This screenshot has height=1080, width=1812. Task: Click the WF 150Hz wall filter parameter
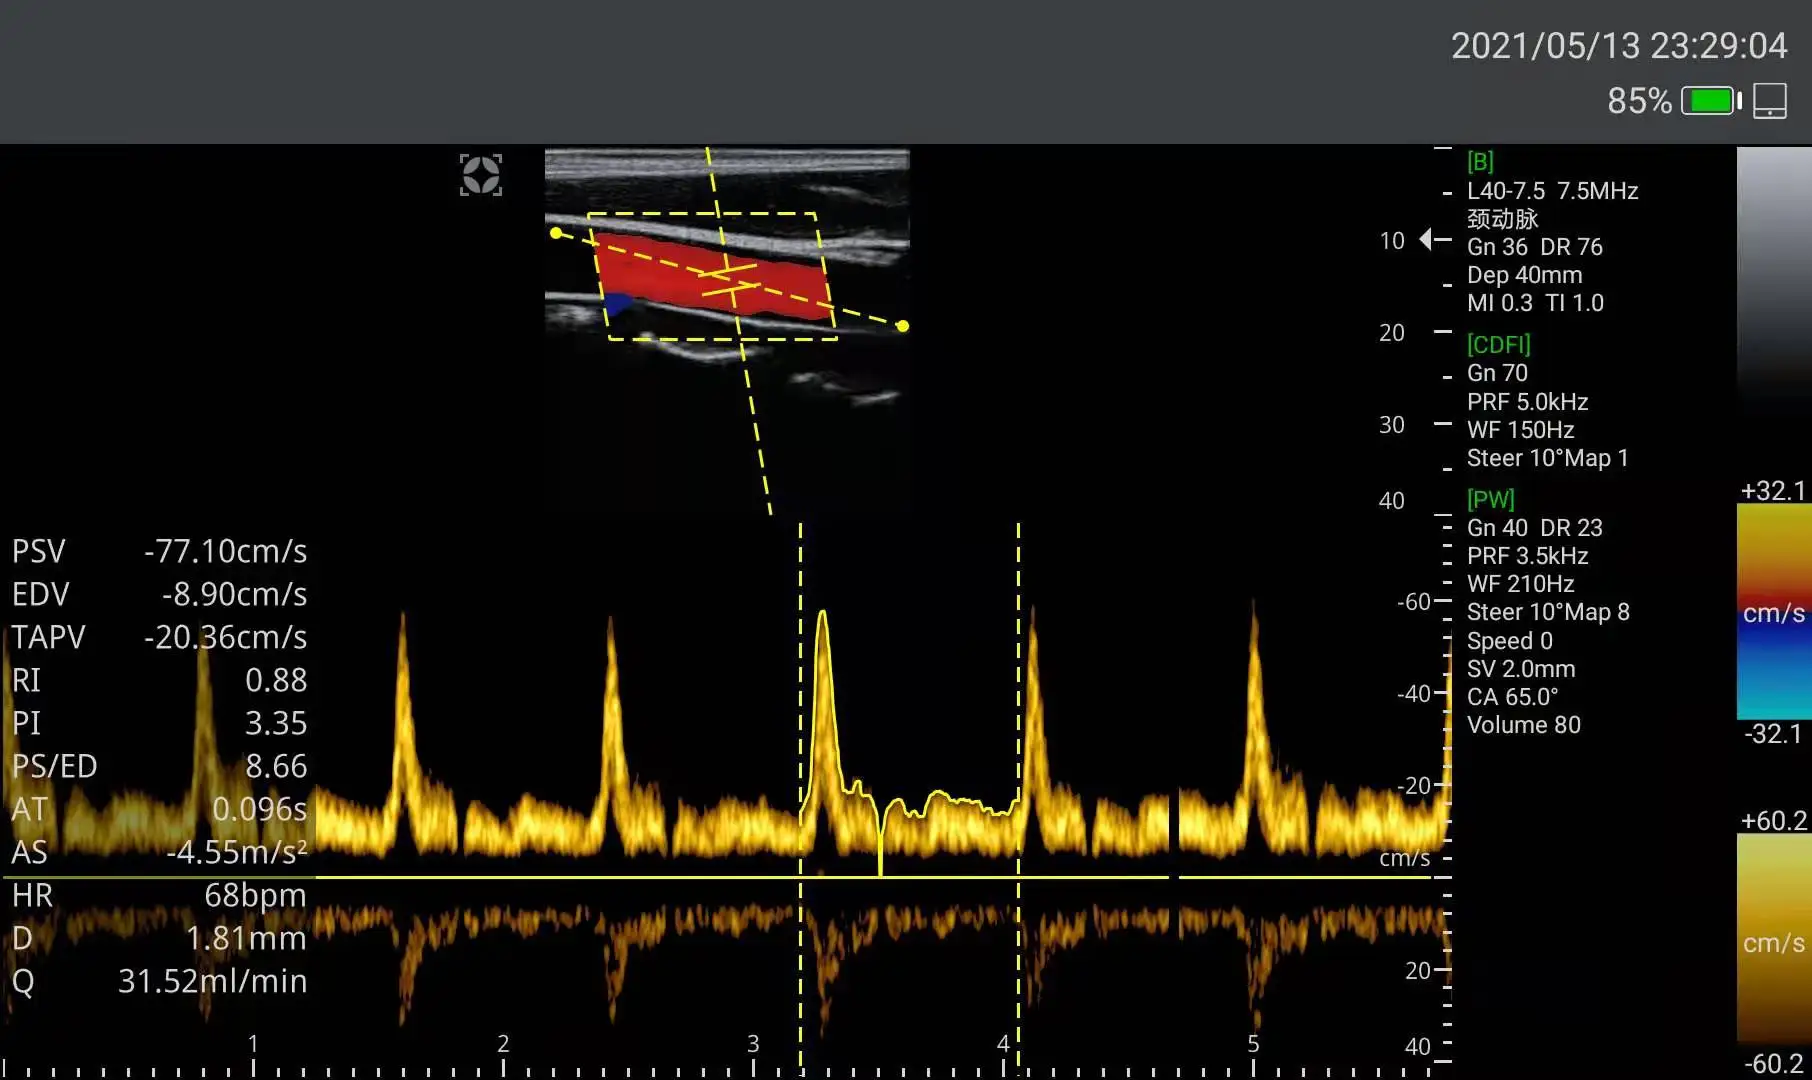(x=1520, y=430)
